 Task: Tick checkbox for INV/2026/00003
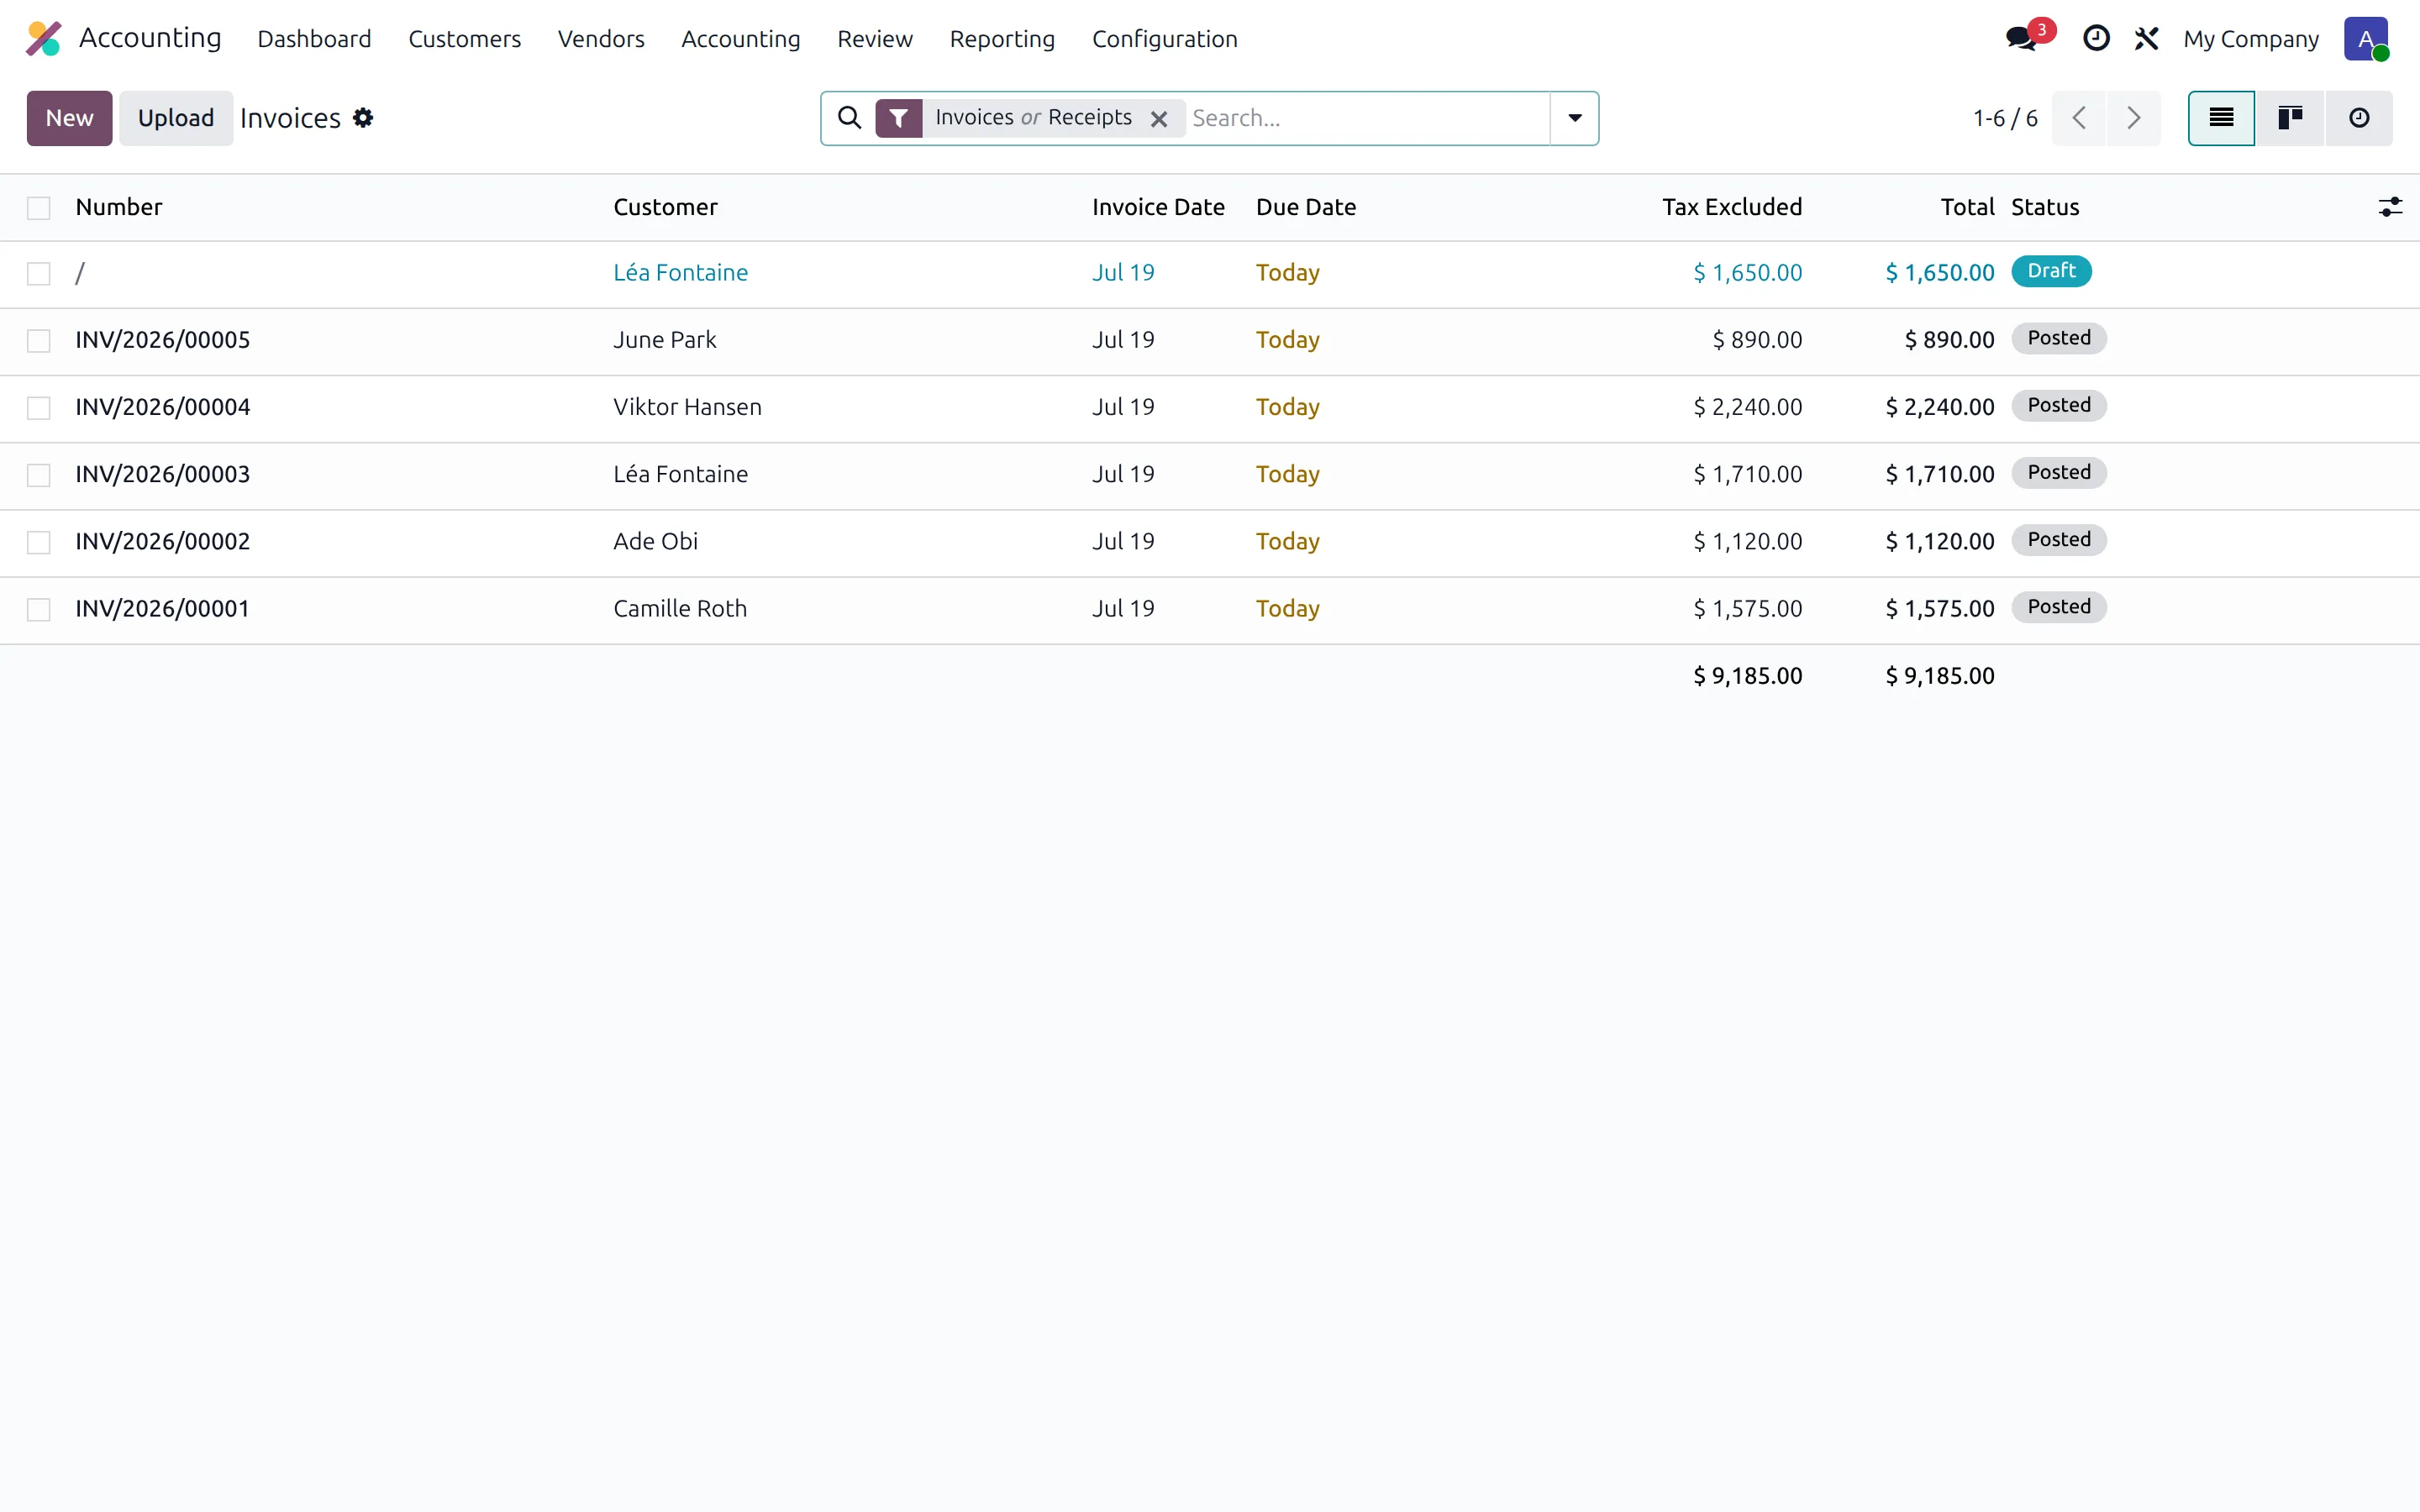tap(39, 475)
